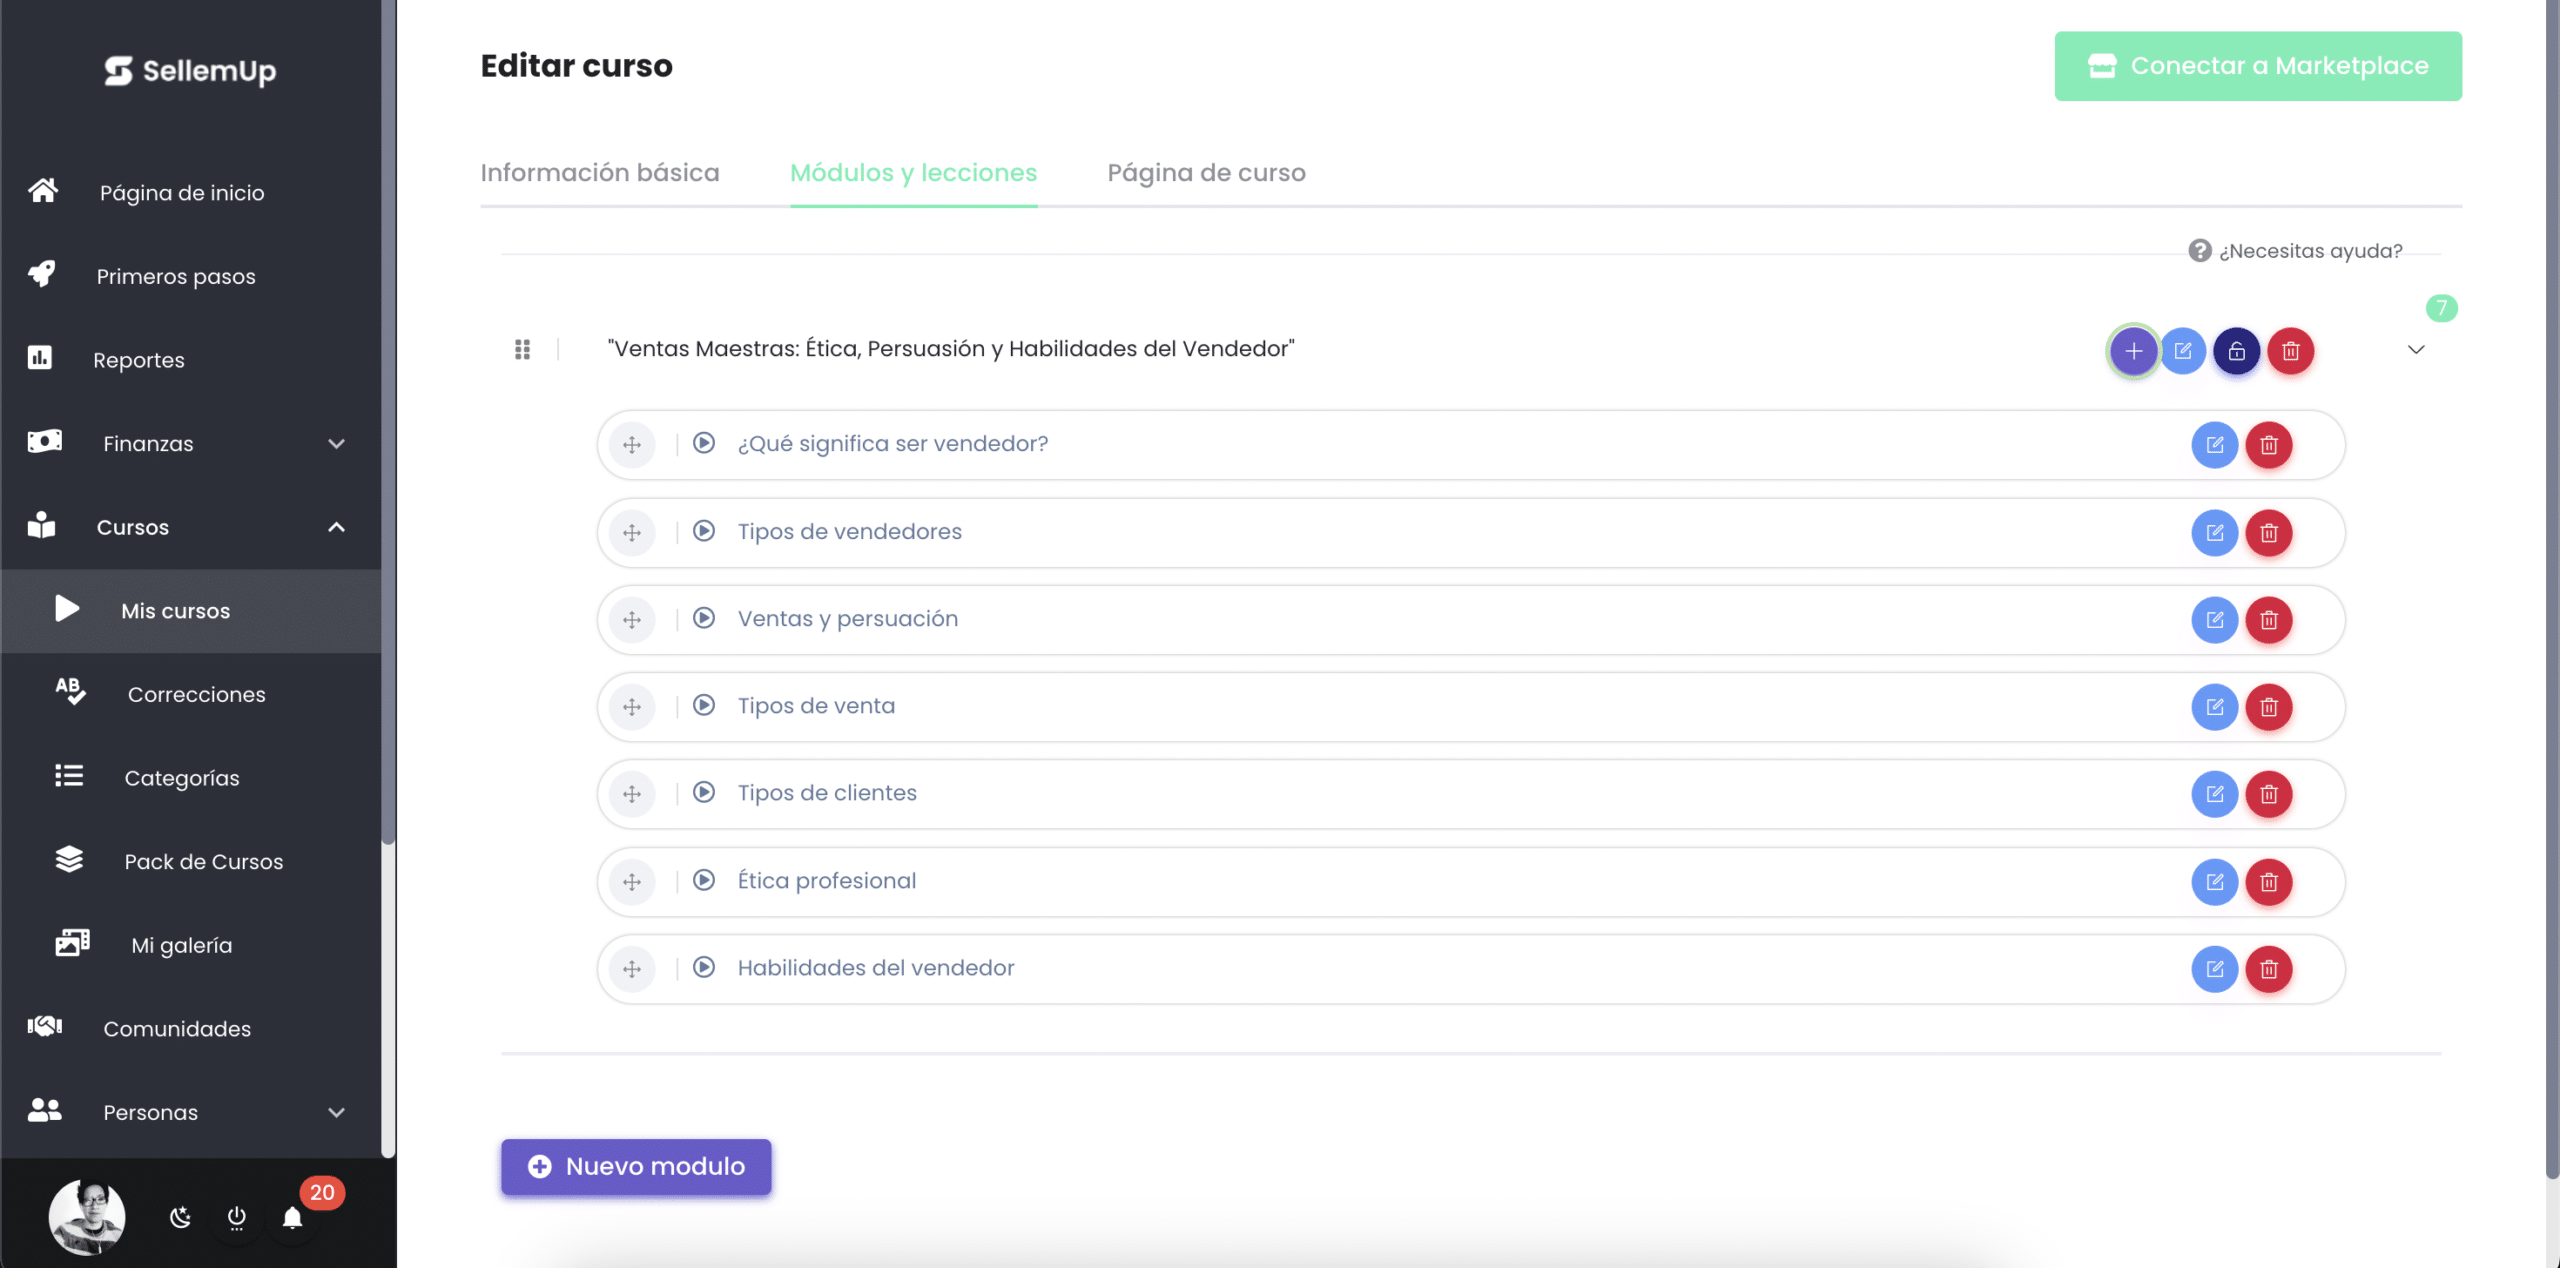Click the main page vertical scrollbar
The height and width of the screenshot is (1268, 2560).
click(x=2552, y=590)
